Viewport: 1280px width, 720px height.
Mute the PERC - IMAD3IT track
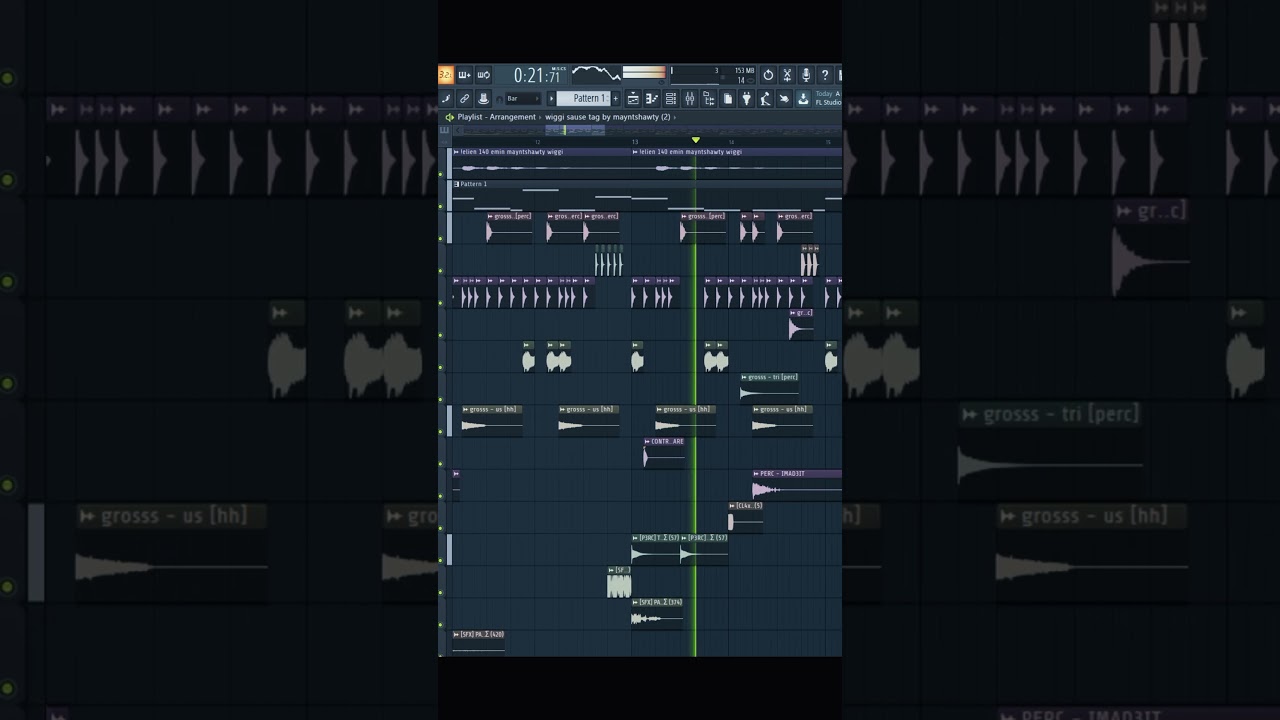[x=441, y=495]
